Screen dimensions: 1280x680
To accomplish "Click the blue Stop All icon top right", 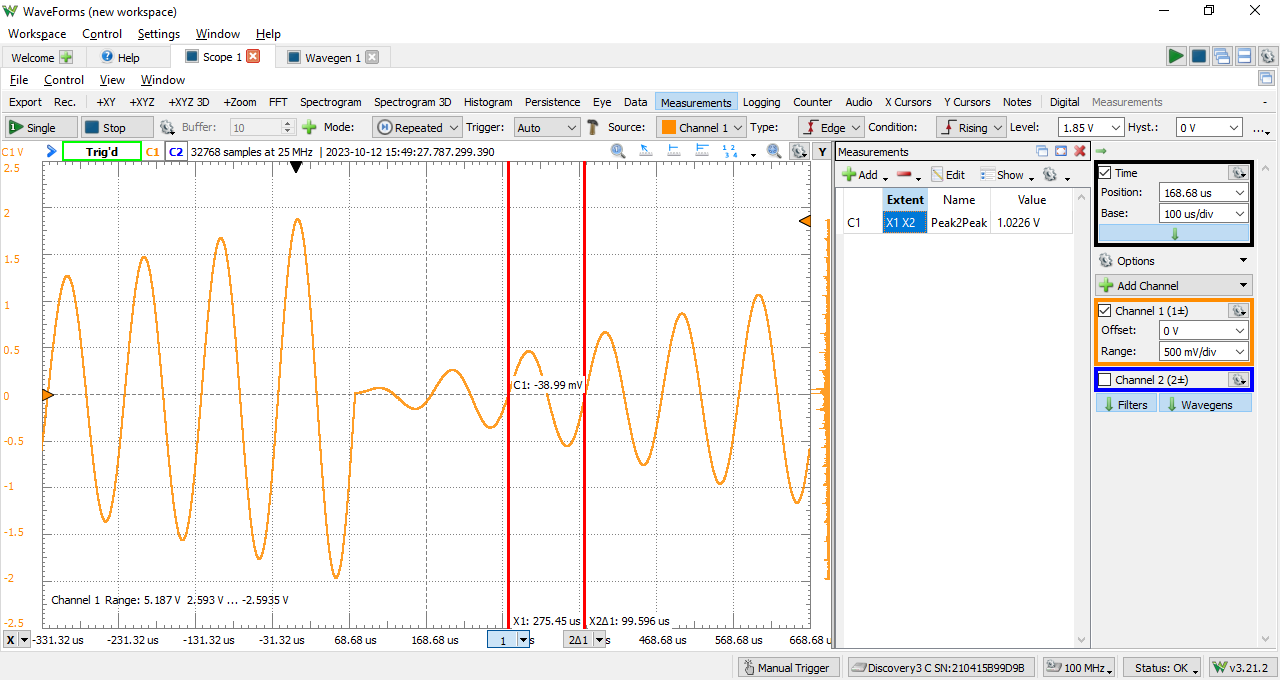I will (x=1198, y=56).
